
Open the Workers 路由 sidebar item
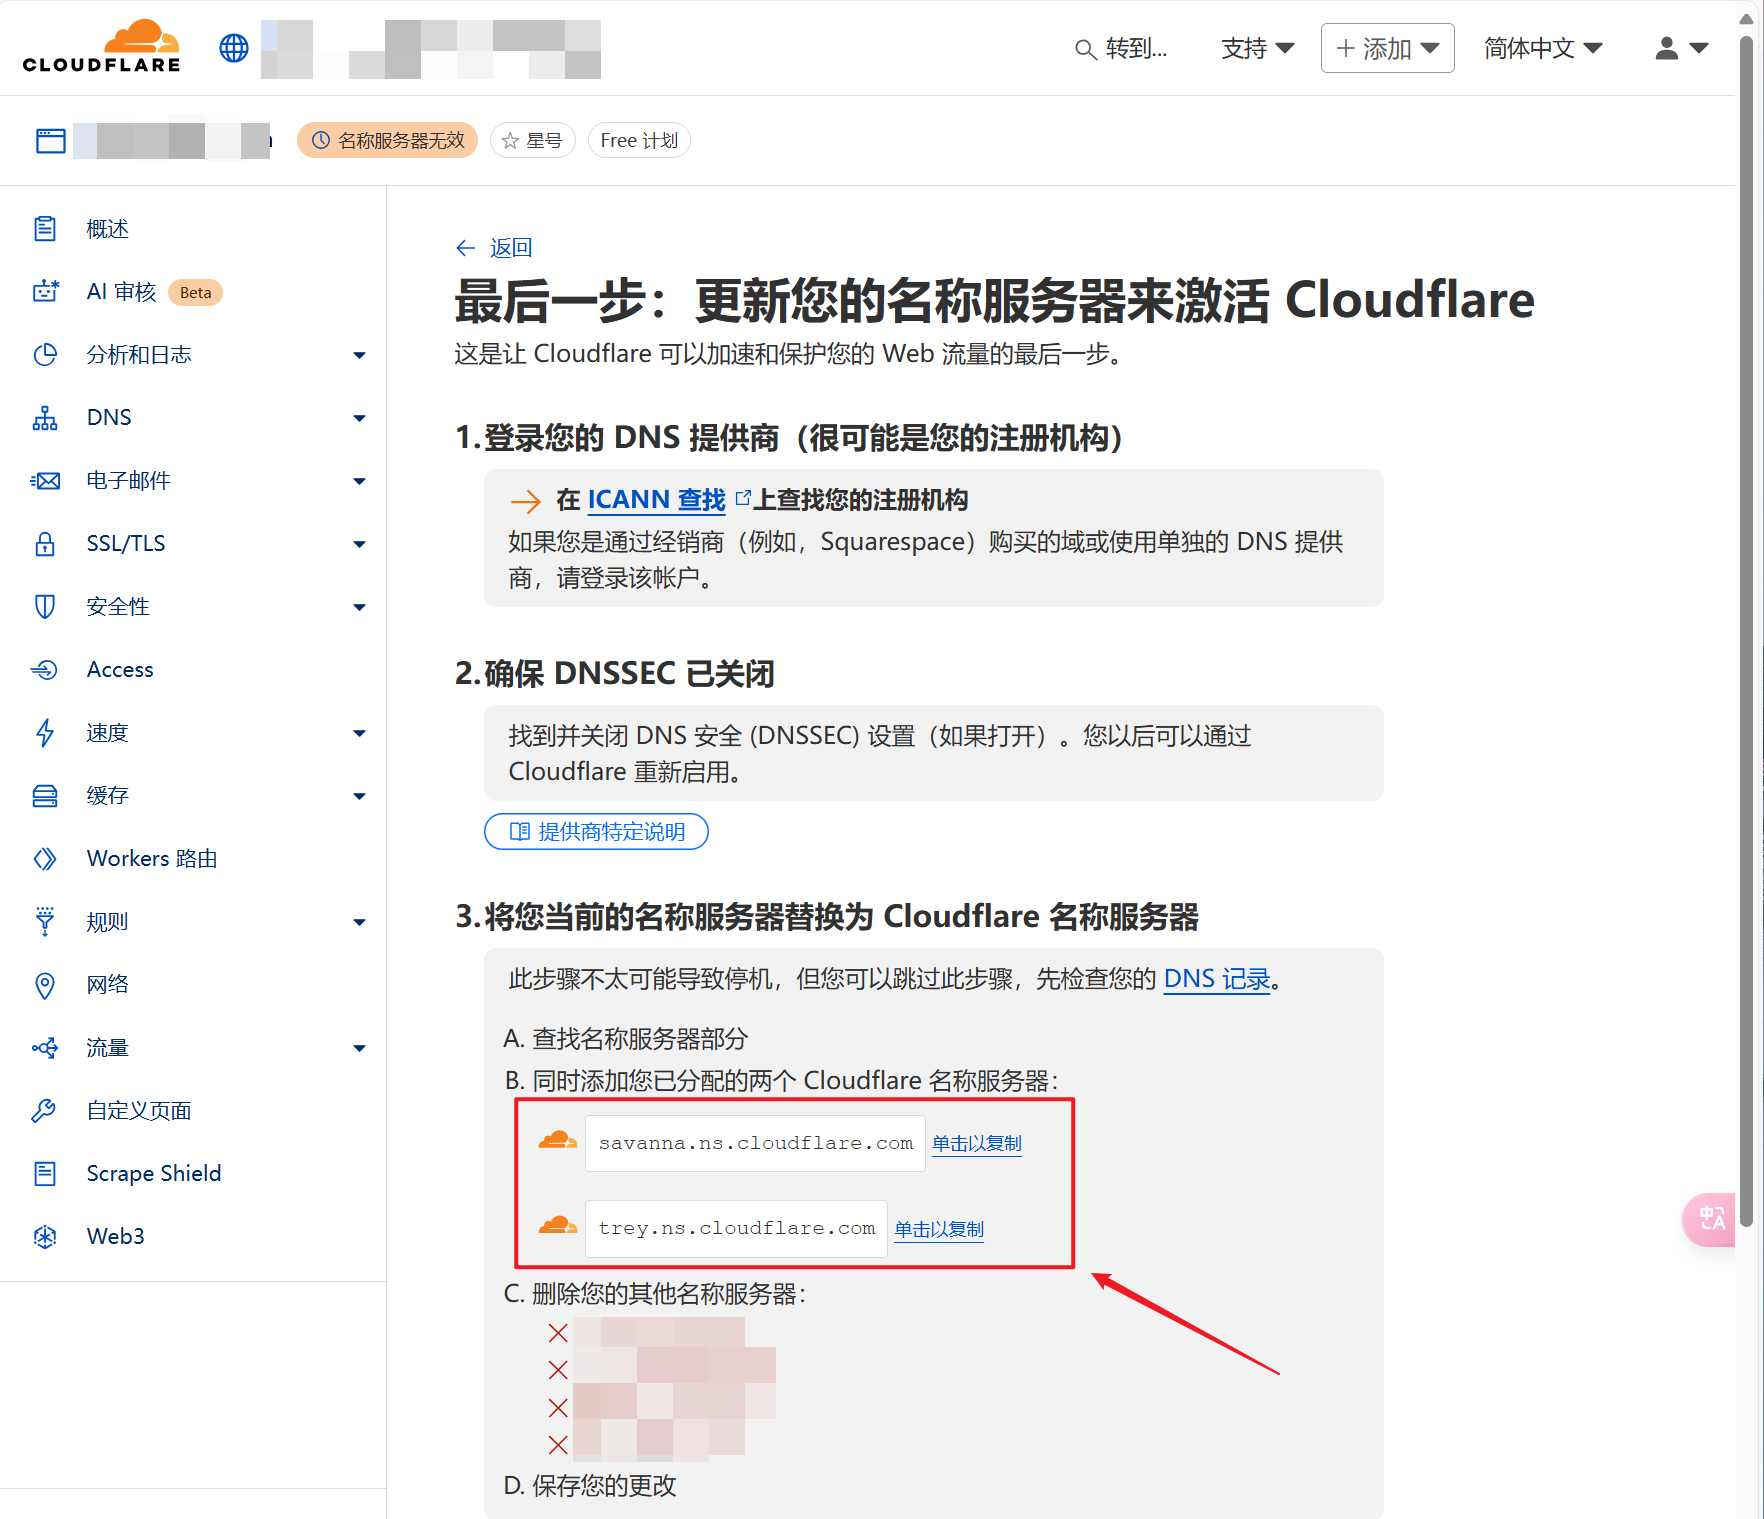click(x=152, y=859)
